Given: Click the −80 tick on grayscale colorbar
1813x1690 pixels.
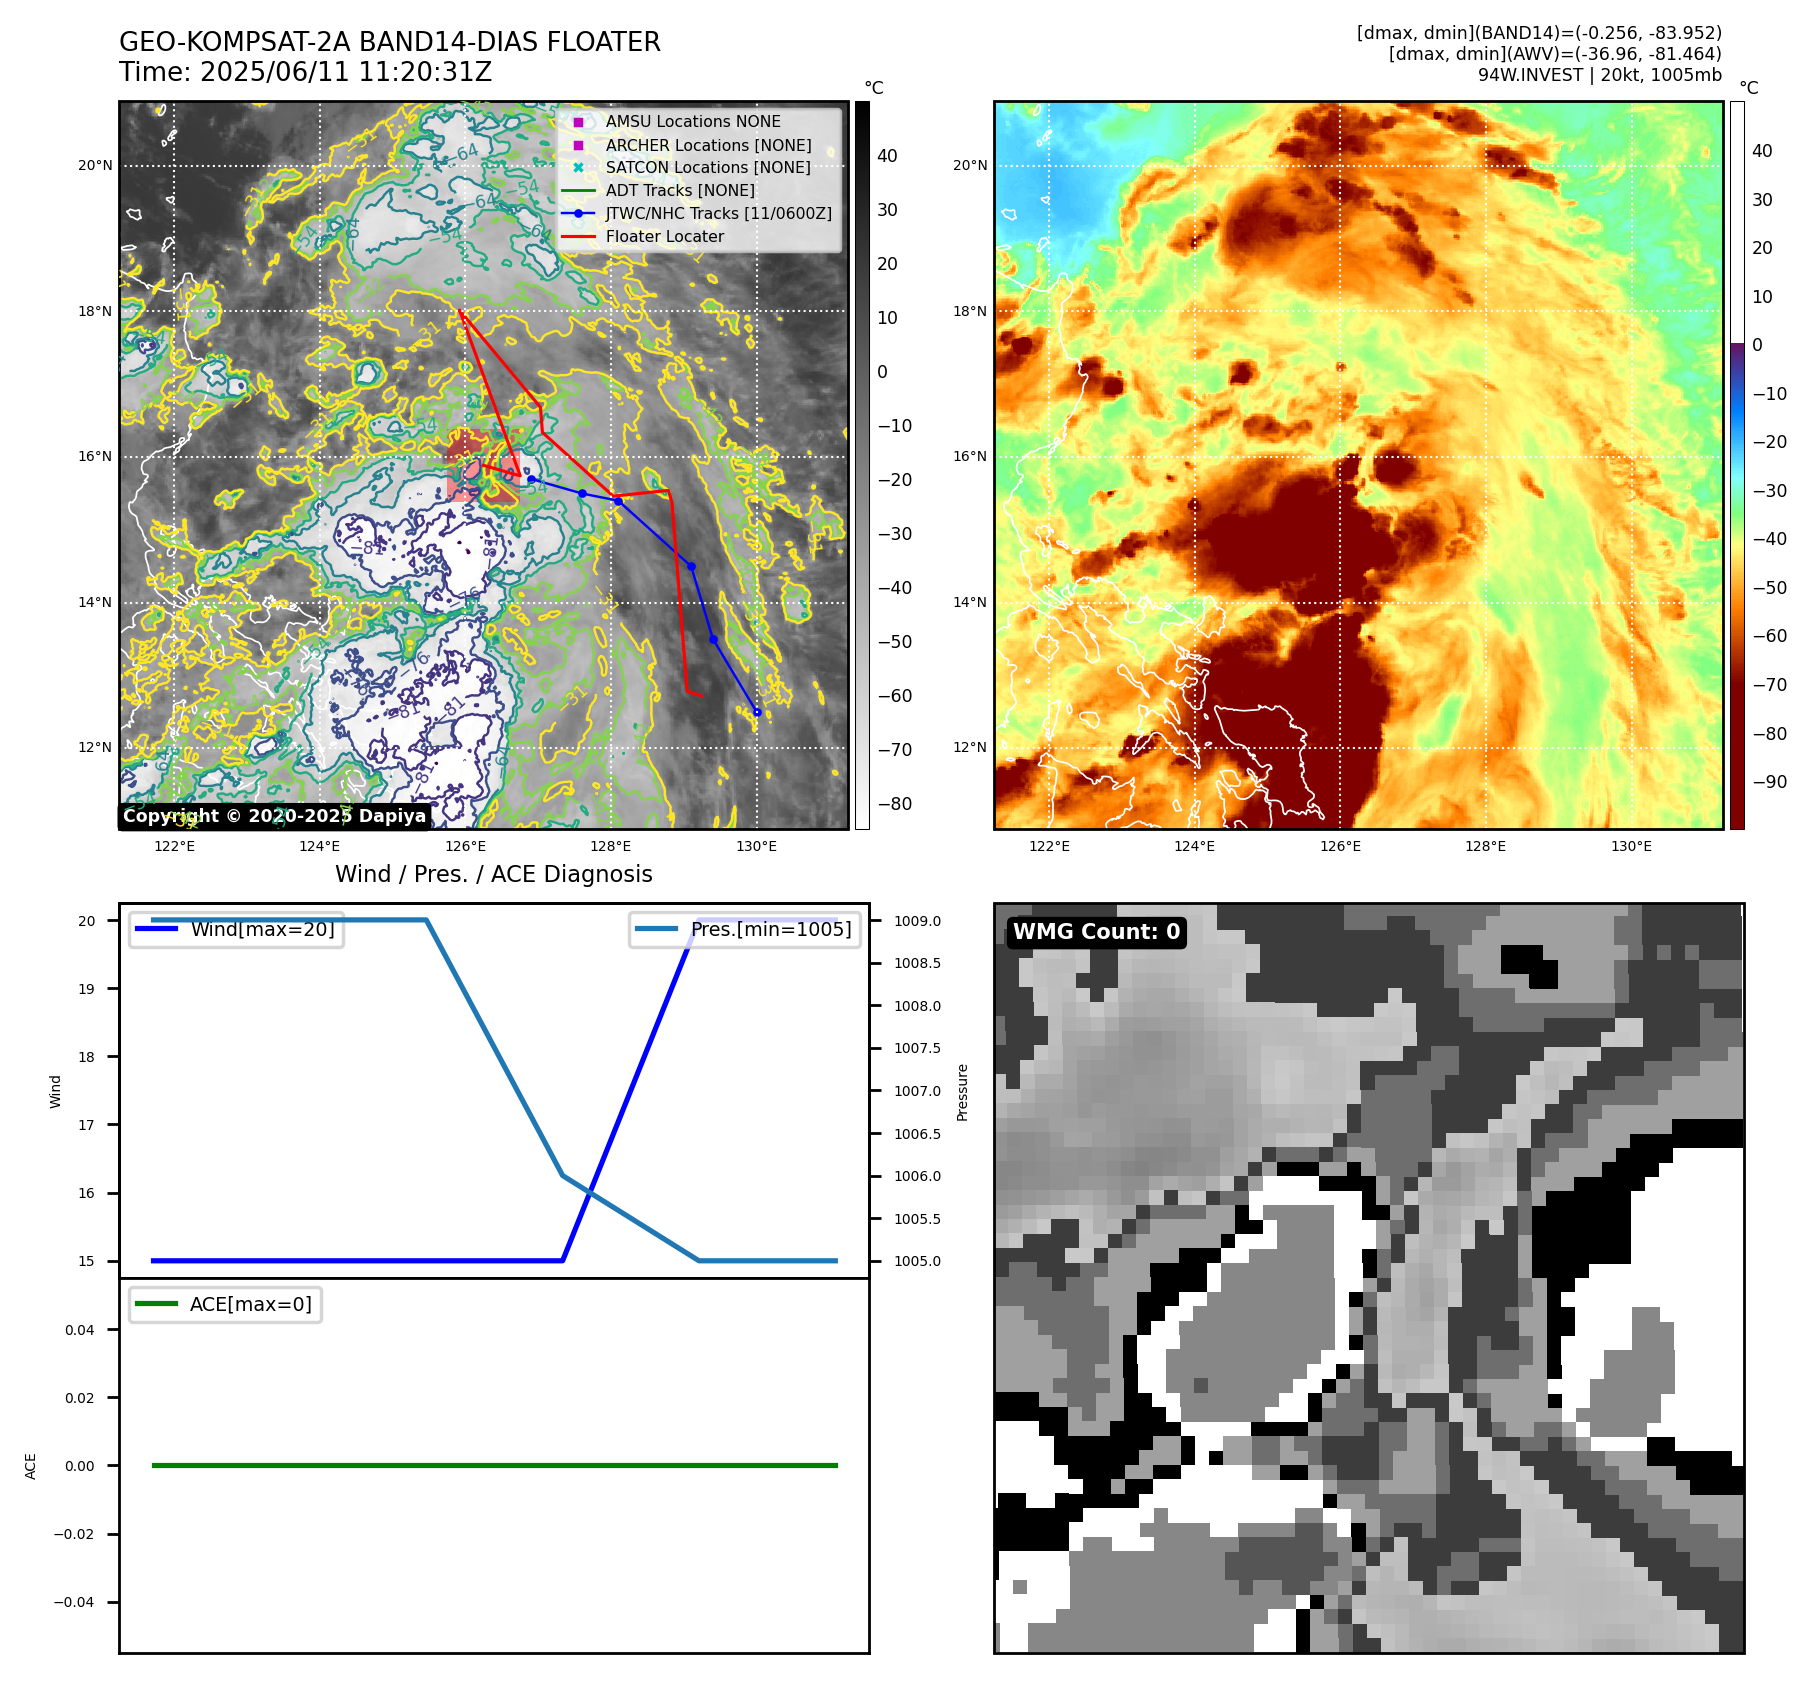Looking at the screenshot, I should coord(895,804).
